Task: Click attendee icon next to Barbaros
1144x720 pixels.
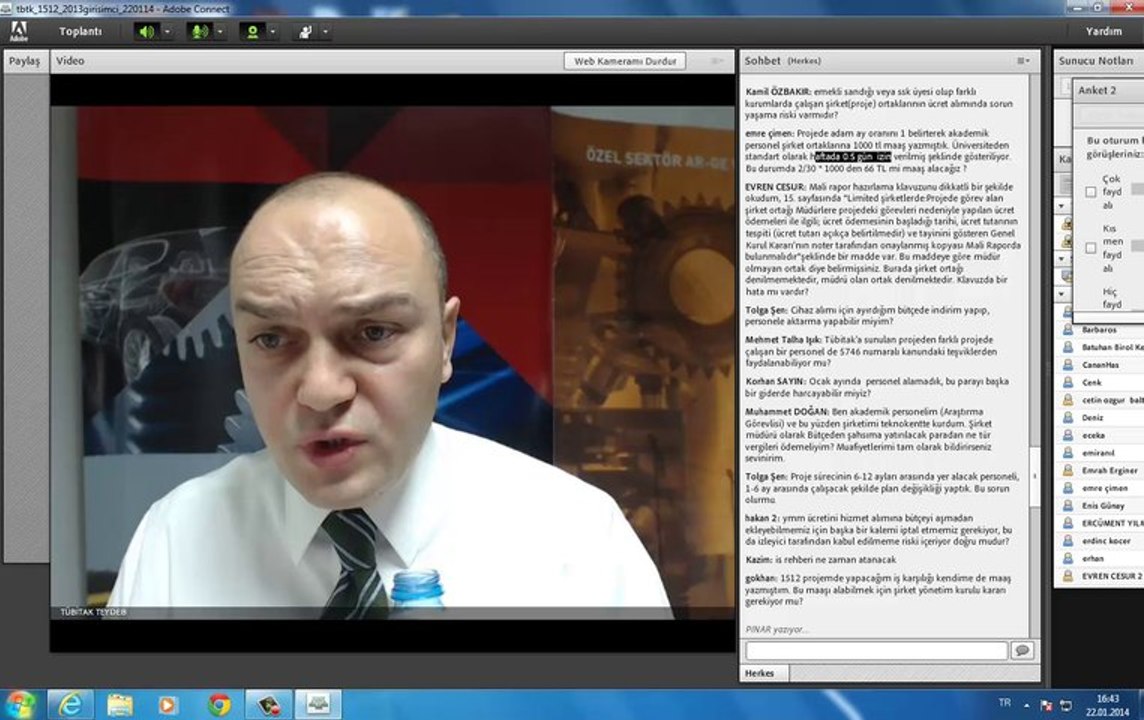Action: tap(1067, 330)
